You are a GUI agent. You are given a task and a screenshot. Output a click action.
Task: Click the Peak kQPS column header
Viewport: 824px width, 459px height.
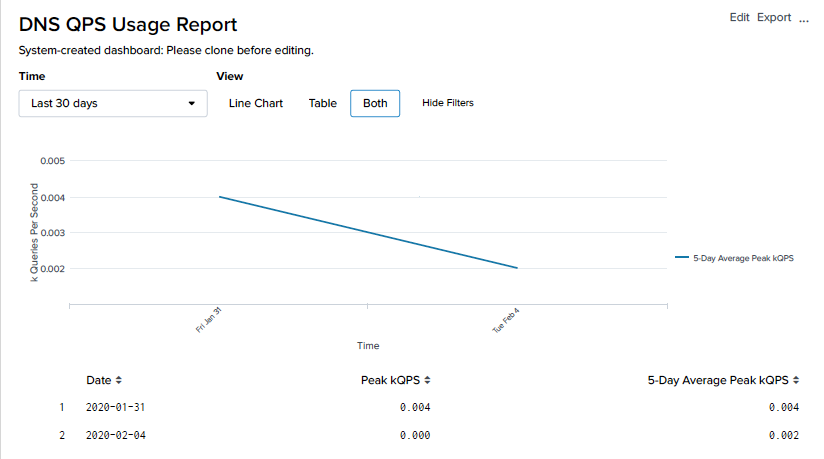point(391,380)
